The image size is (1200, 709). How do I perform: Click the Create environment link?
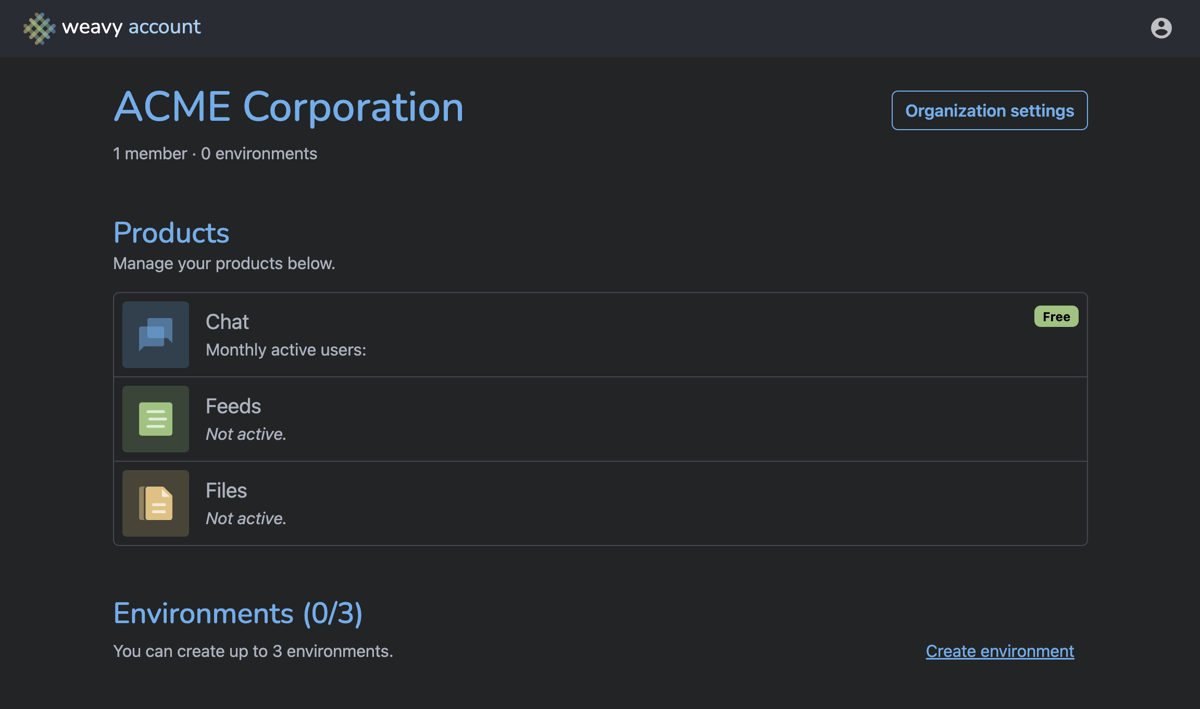pyautogui.click(x=999, y=651)
